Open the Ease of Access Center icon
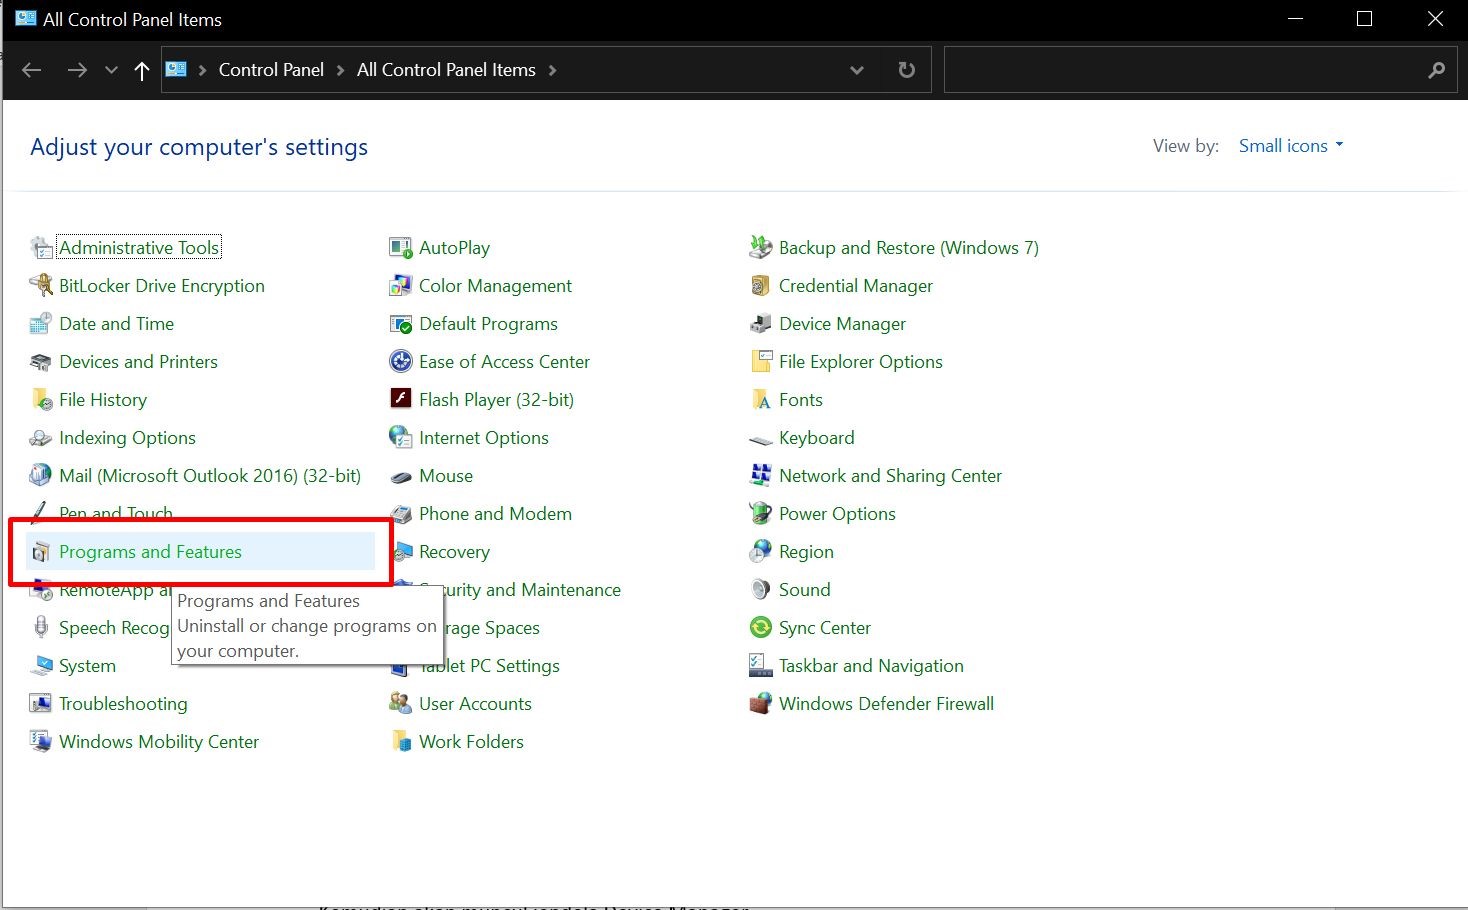 tap(400, 362)
